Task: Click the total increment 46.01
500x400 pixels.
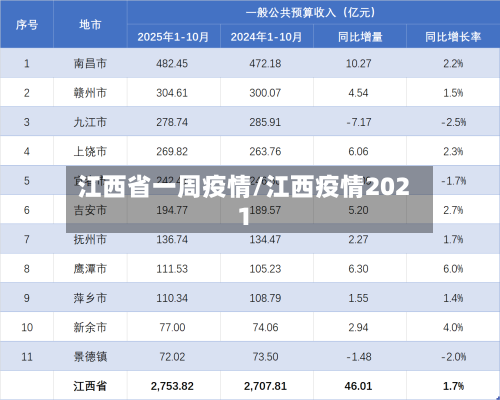Action: point(358,386)
